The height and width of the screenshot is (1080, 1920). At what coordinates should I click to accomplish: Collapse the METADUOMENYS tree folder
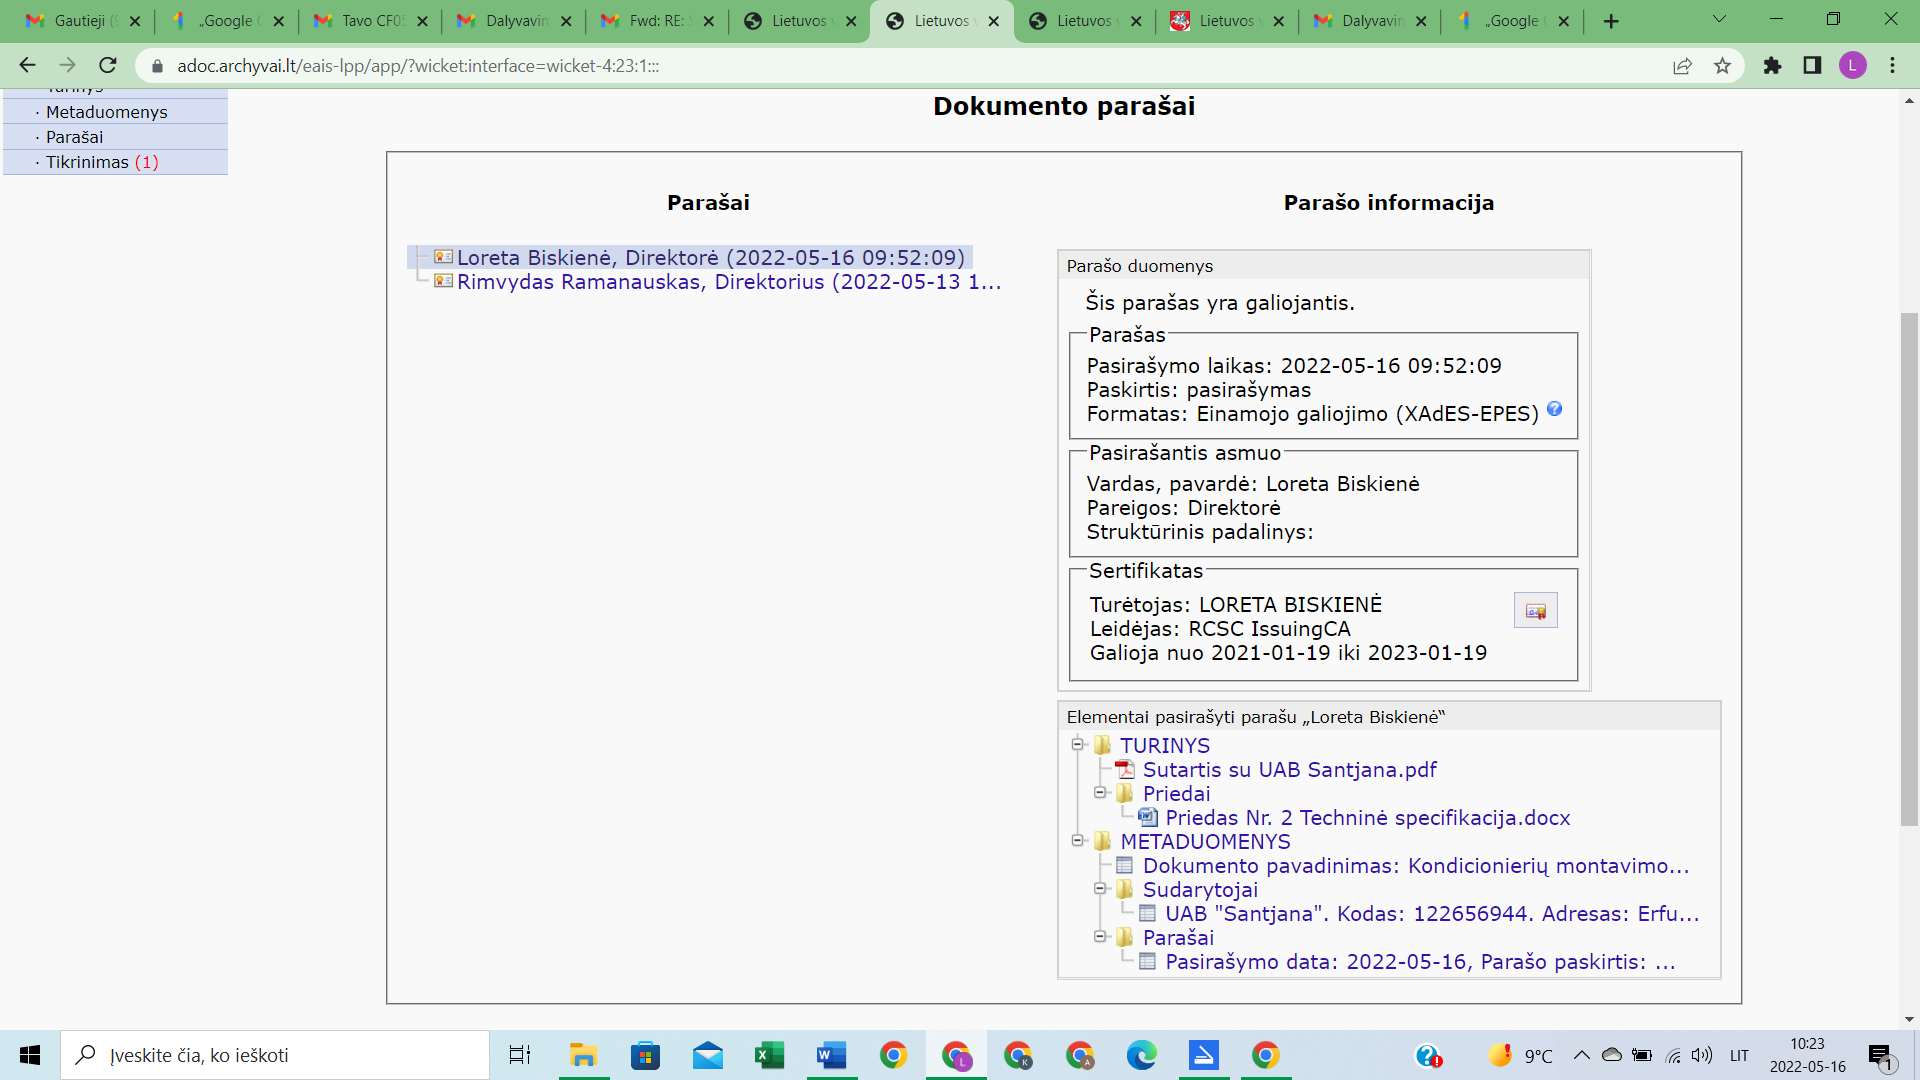pyautogui.click(x=1078, y=840)
